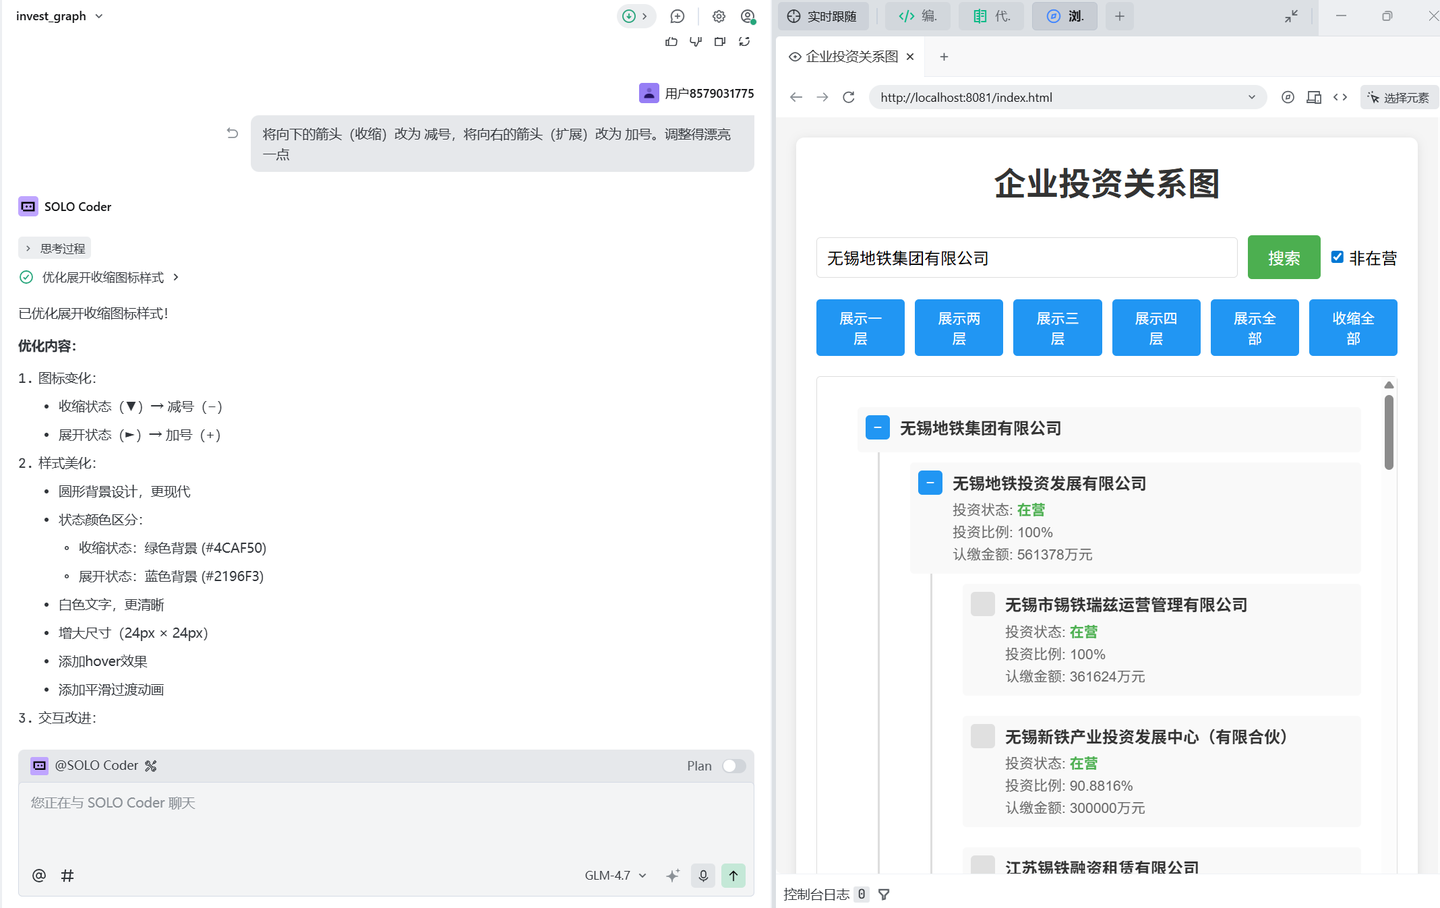The height and width of the screenshot is (908, 1440).
Task: Click the 收缩全部 button
Action: click(1353, 328)
